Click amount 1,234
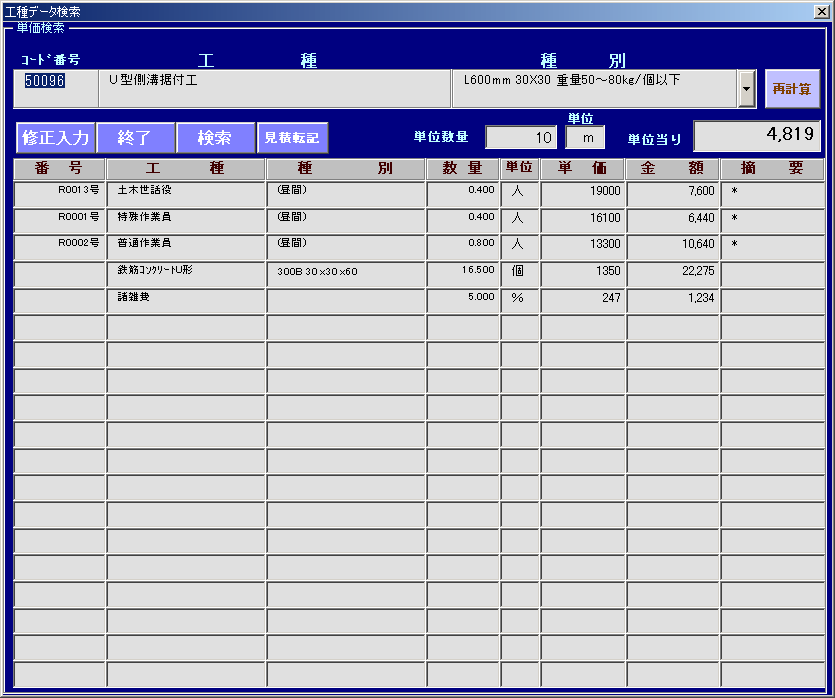The image size is (835, 698). 673,301
